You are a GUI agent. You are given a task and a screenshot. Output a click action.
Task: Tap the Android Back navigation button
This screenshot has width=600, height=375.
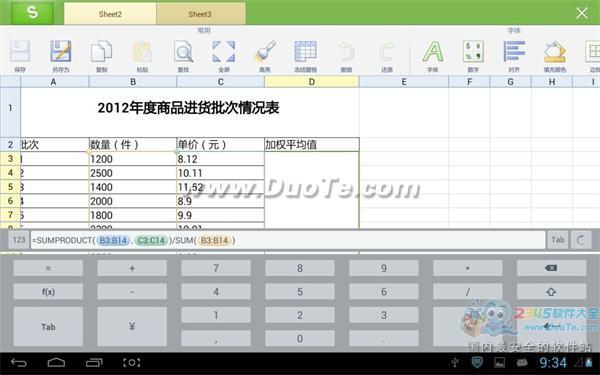[19, 362]
